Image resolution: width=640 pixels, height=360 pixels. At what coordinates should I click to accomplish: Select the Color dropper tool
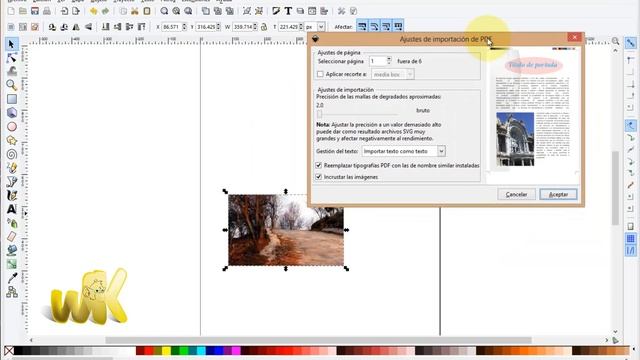(11, 278)
